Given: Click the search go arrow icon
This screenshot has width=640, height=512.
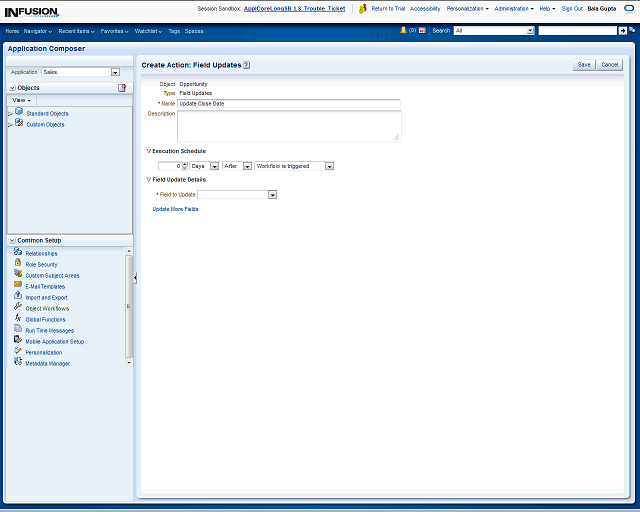Looking at the screenshot, I should coord(622,31).
